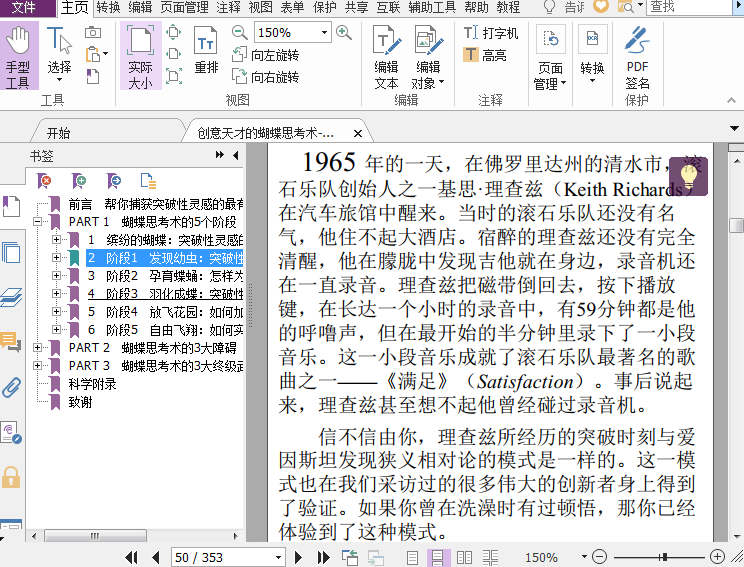The height and width of the screenshot is (567, 744).
Task: Open the document tab list dropdown arrow
Action: coord(734,128)
